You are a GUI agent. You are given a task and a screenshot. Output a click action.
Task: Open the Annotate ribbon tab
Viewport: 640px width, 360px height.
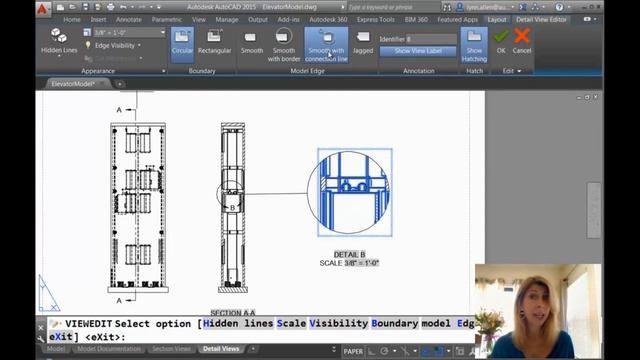pos(129,20)
